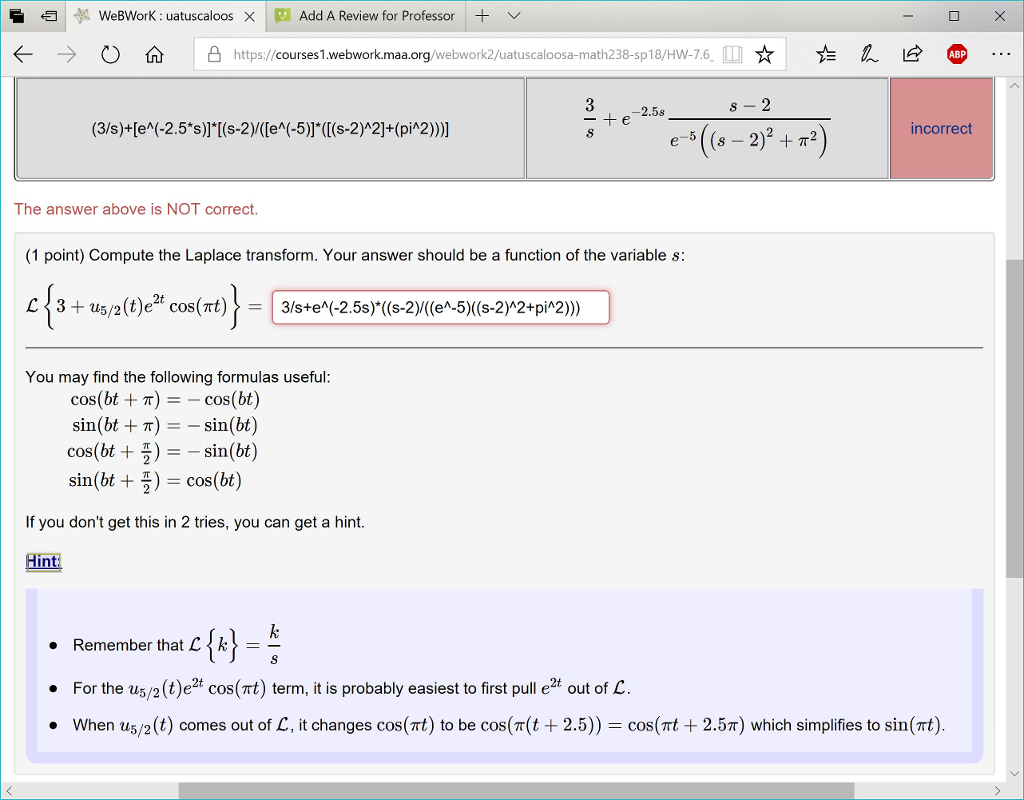Open the Share panel
The height and width of the screenshot is (800, 1024).
(911, 54)
